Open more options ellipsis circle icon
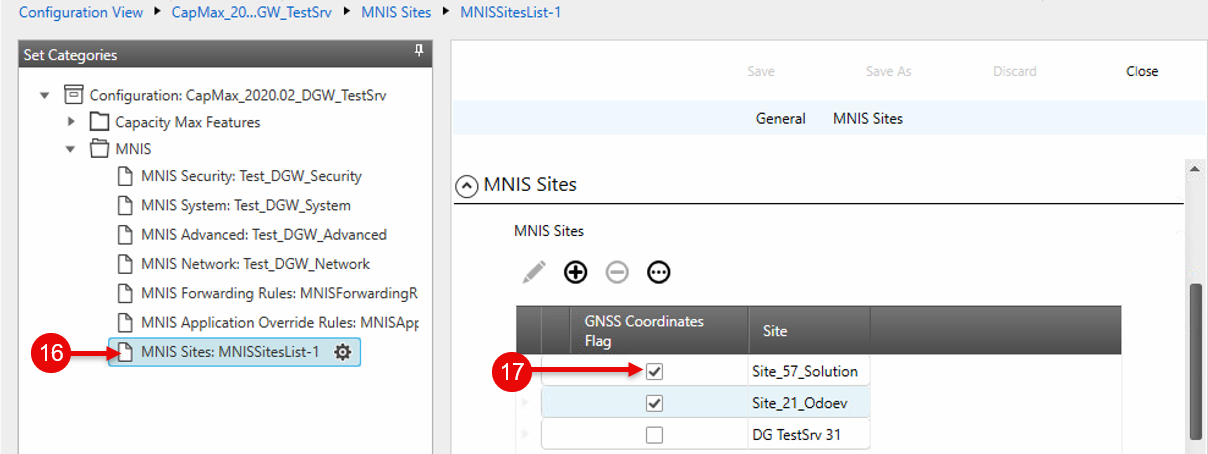The height and width of the screenshot is (454, 1208). [658, 271]
